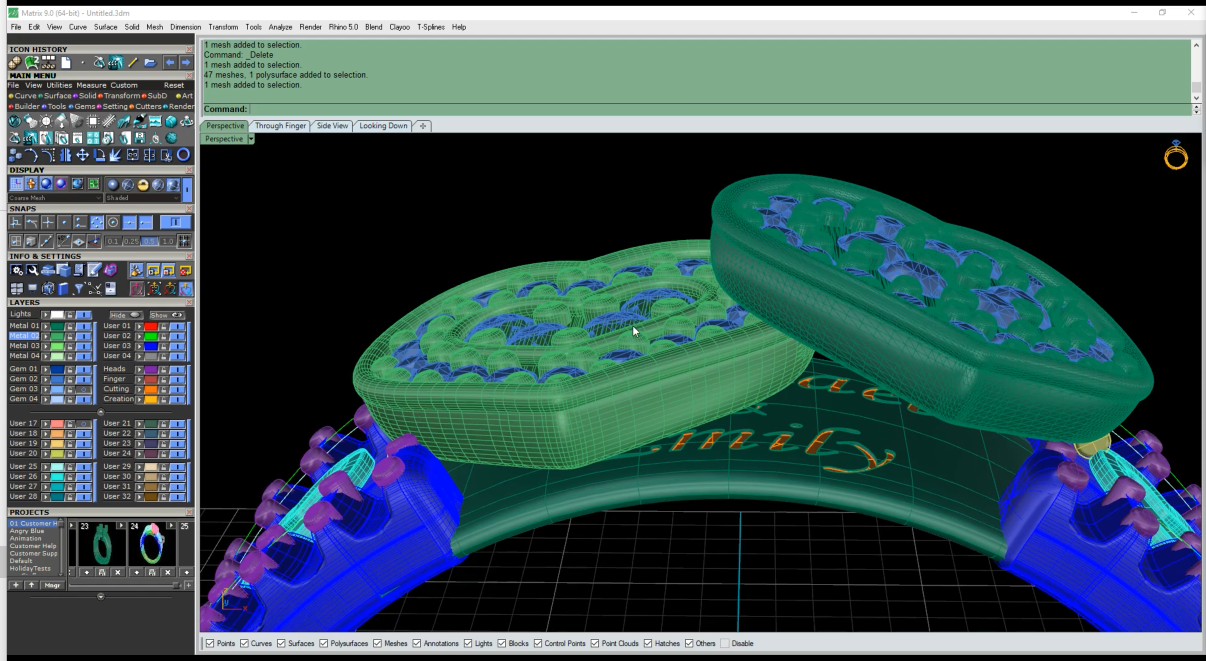Open the Cutters category in Main Menu
The width and height of the screenshot is (1206, 661).
pos(145,106)
